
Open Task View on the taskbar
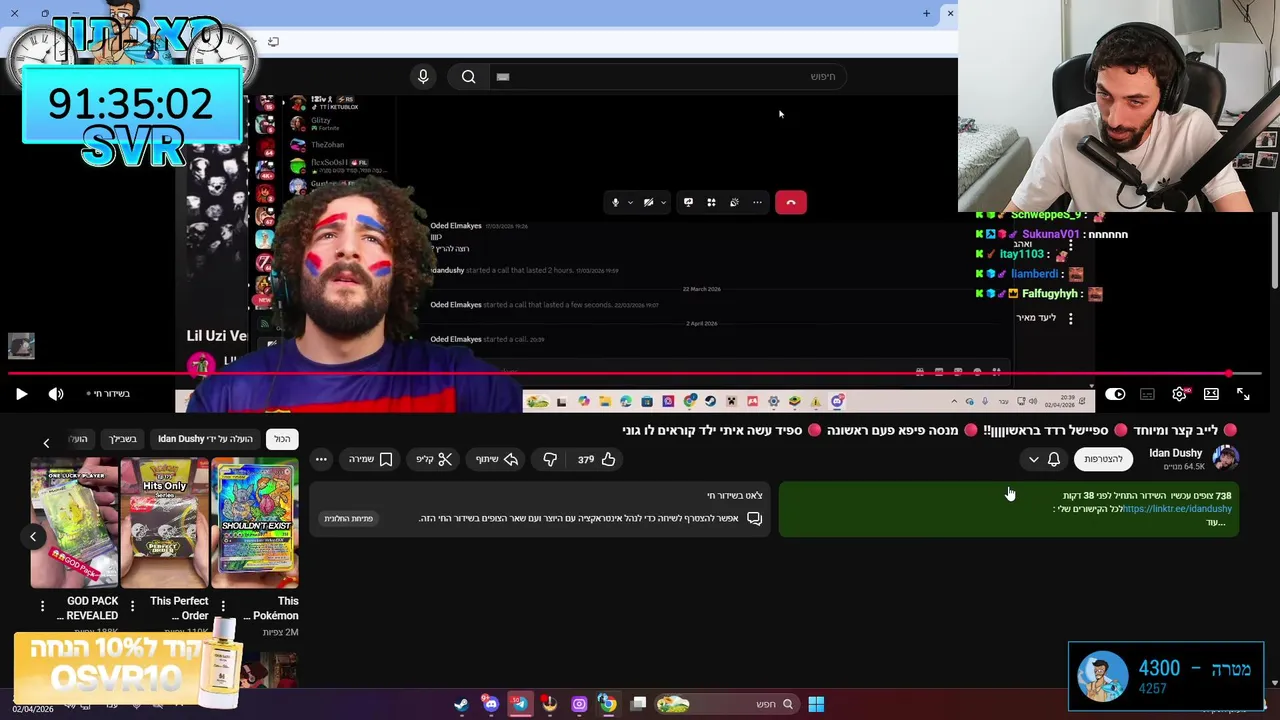click(639, 704)
